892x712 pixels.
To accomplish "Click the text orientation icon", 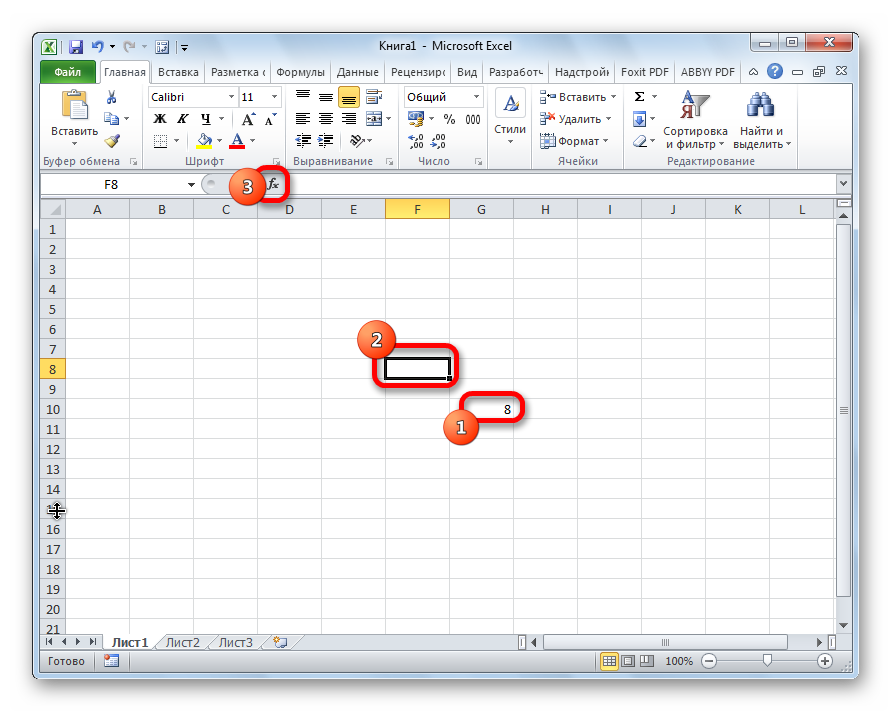I will tap(357, 140).
